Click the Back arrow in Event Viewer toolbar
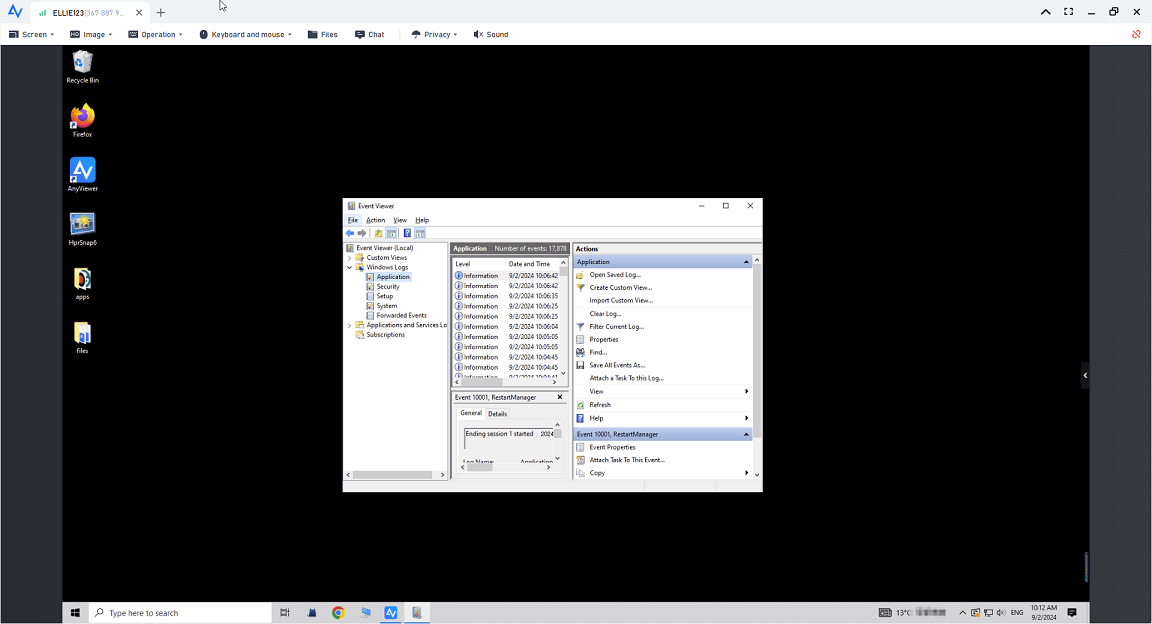Image resolution: width=1152 pixels, height=624 pixels. click(x=350, y=233)
